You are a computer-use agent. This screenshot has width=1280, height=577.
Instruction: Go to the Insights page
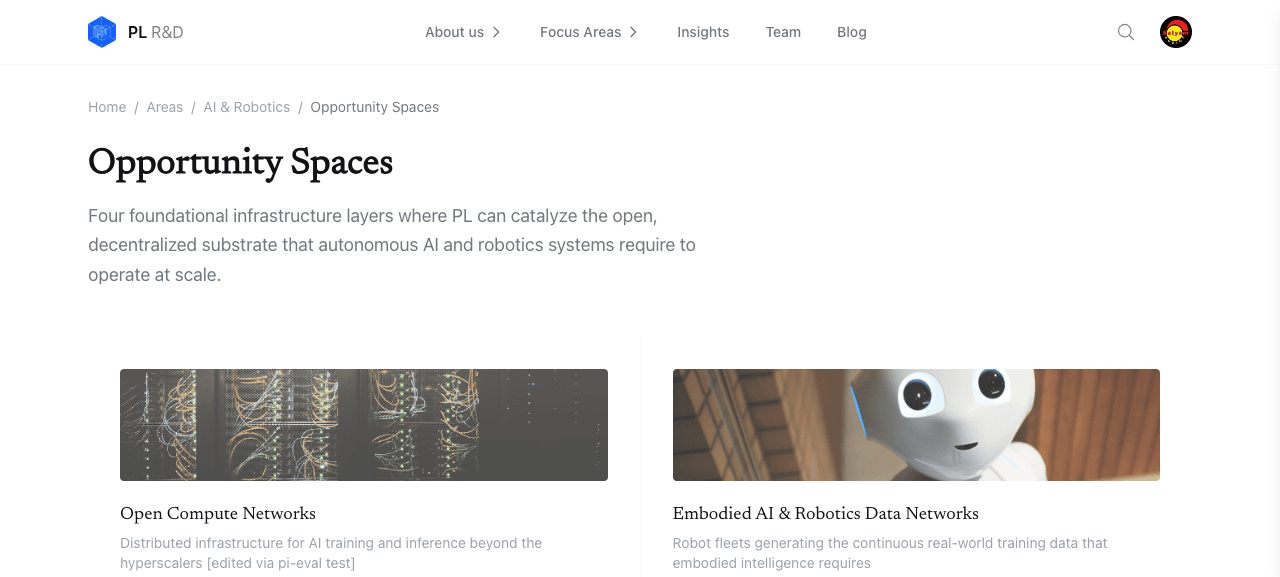click(703, 32)
